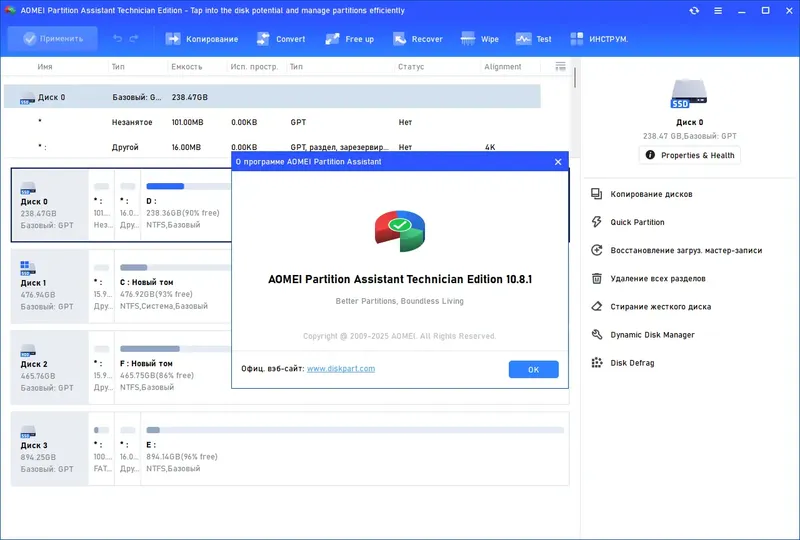Click the Disk Defrag icon
The height and width of the screenshot is (540, 800).
click(596, 362)
